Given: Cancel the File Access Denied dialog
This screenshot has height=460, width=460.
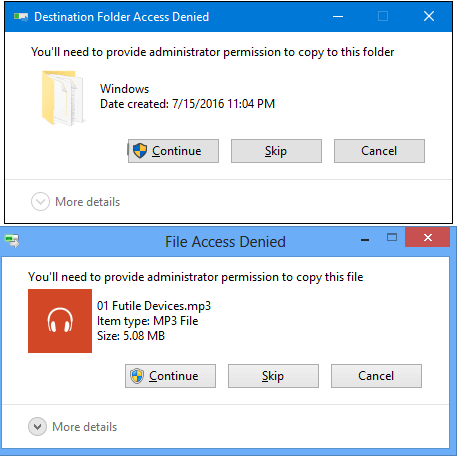Looking at the screenshot, I should pos(376,376).
